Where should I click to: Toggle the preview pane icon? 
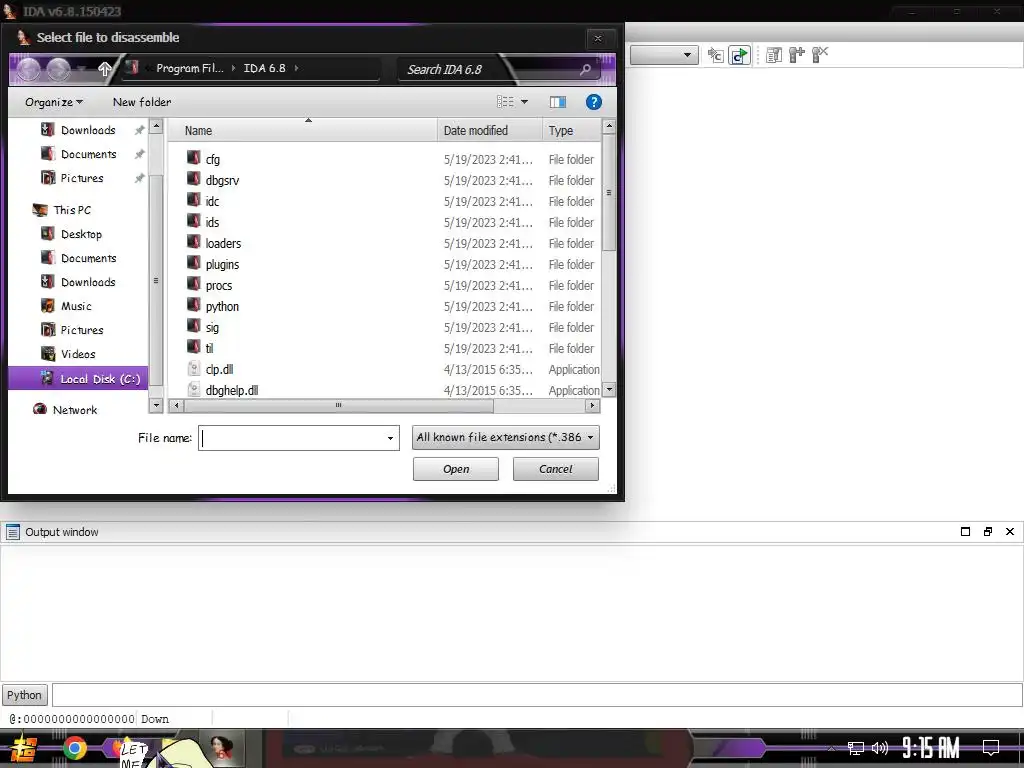tap(558, 102)
